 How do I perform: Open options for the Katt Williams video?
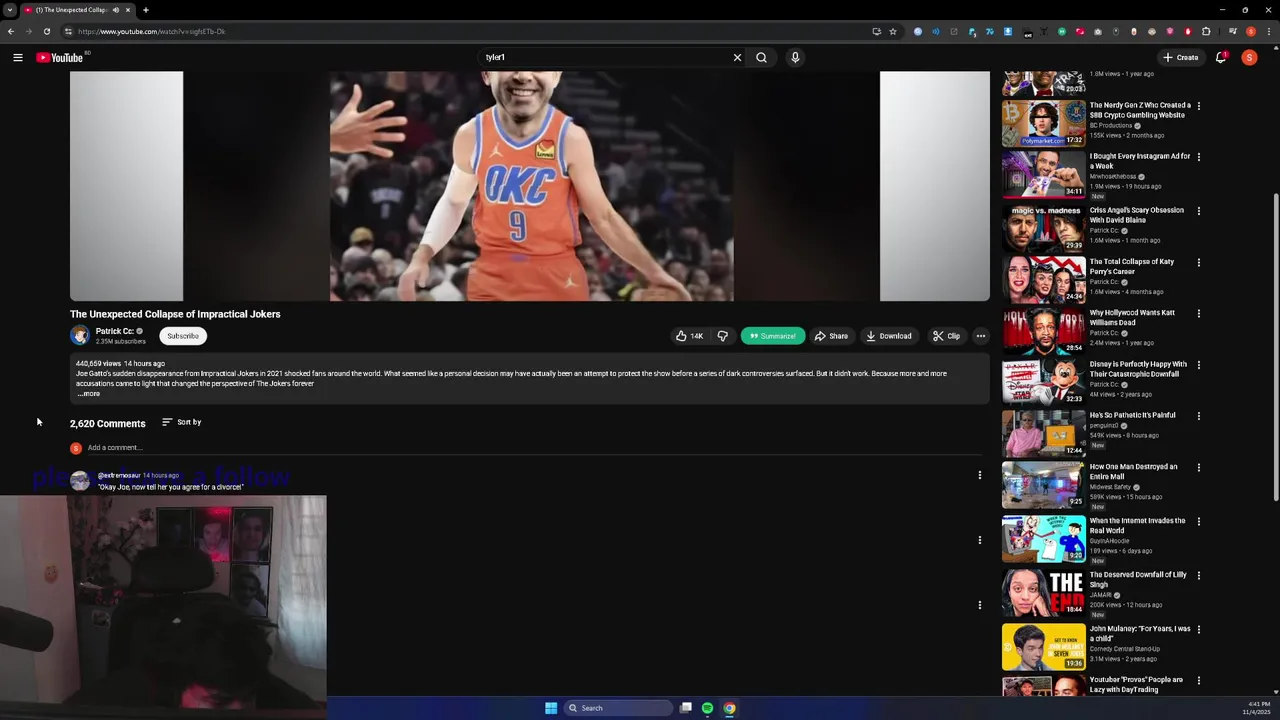tap(1199, 314)
